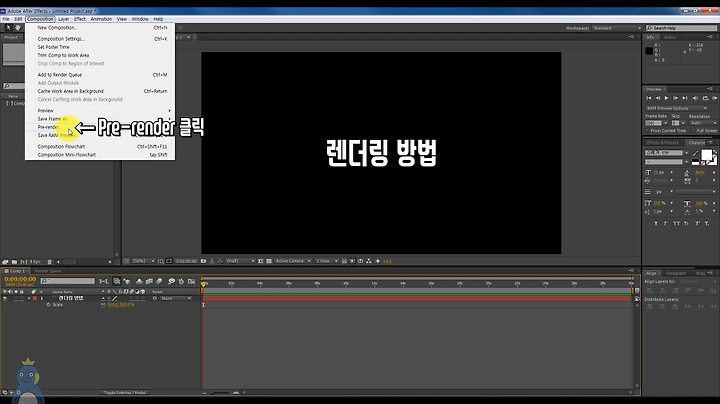Click the Search Help field
Screen dimensions: 720x404
pyautogui.click(x=681, y=28)
